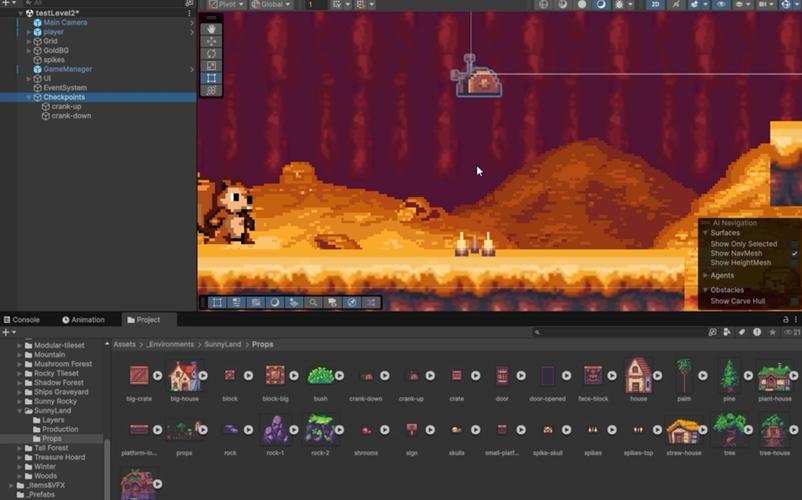The image size is (802, 500).
Task: Expand the UI object in Hierarchy
Action: [29, 78]
